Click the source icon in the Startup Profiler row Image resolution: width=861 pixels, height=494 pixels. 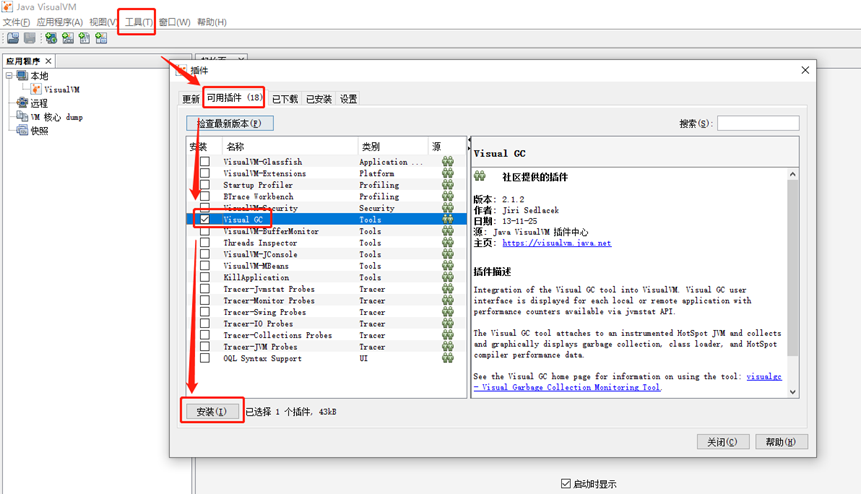click(448, 184)
